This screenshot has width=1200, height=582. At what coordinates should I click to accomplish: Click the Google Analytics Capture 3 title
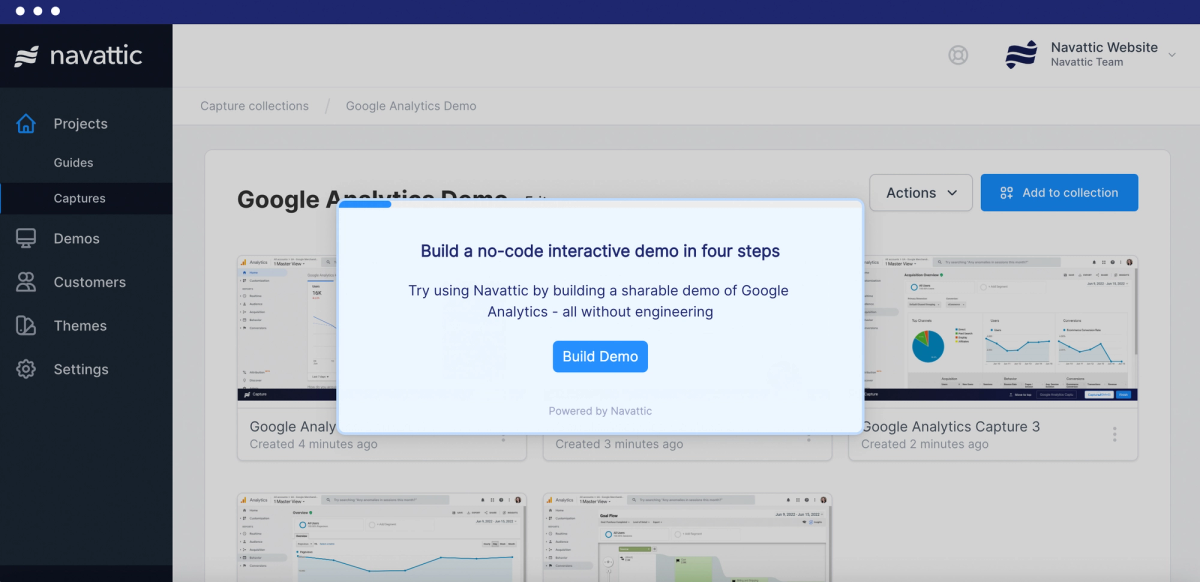tap(951, 426)
